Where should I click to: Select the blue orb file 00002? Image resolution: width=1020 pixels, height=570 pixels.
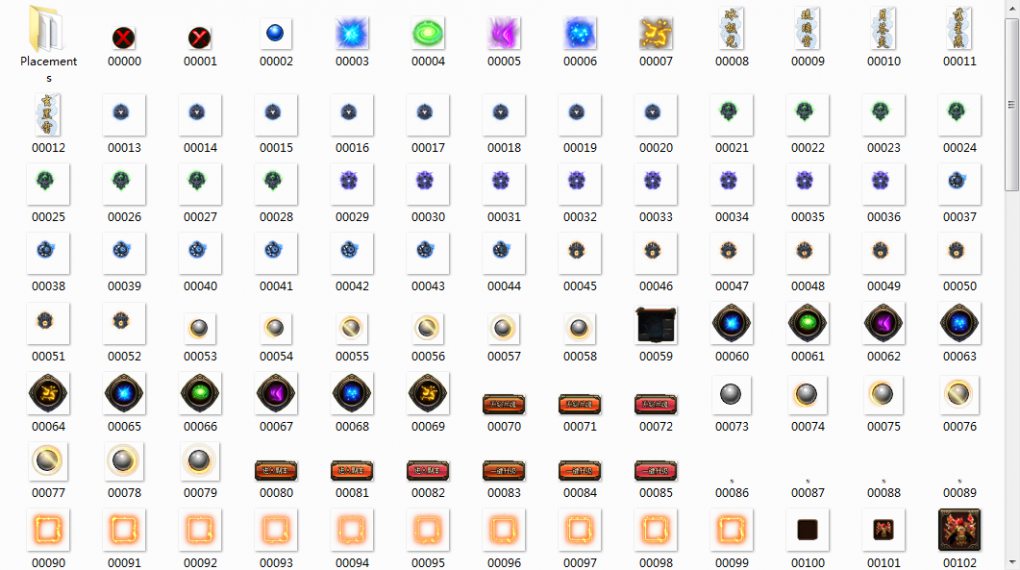pyautogui.click(x=276, y=34)
